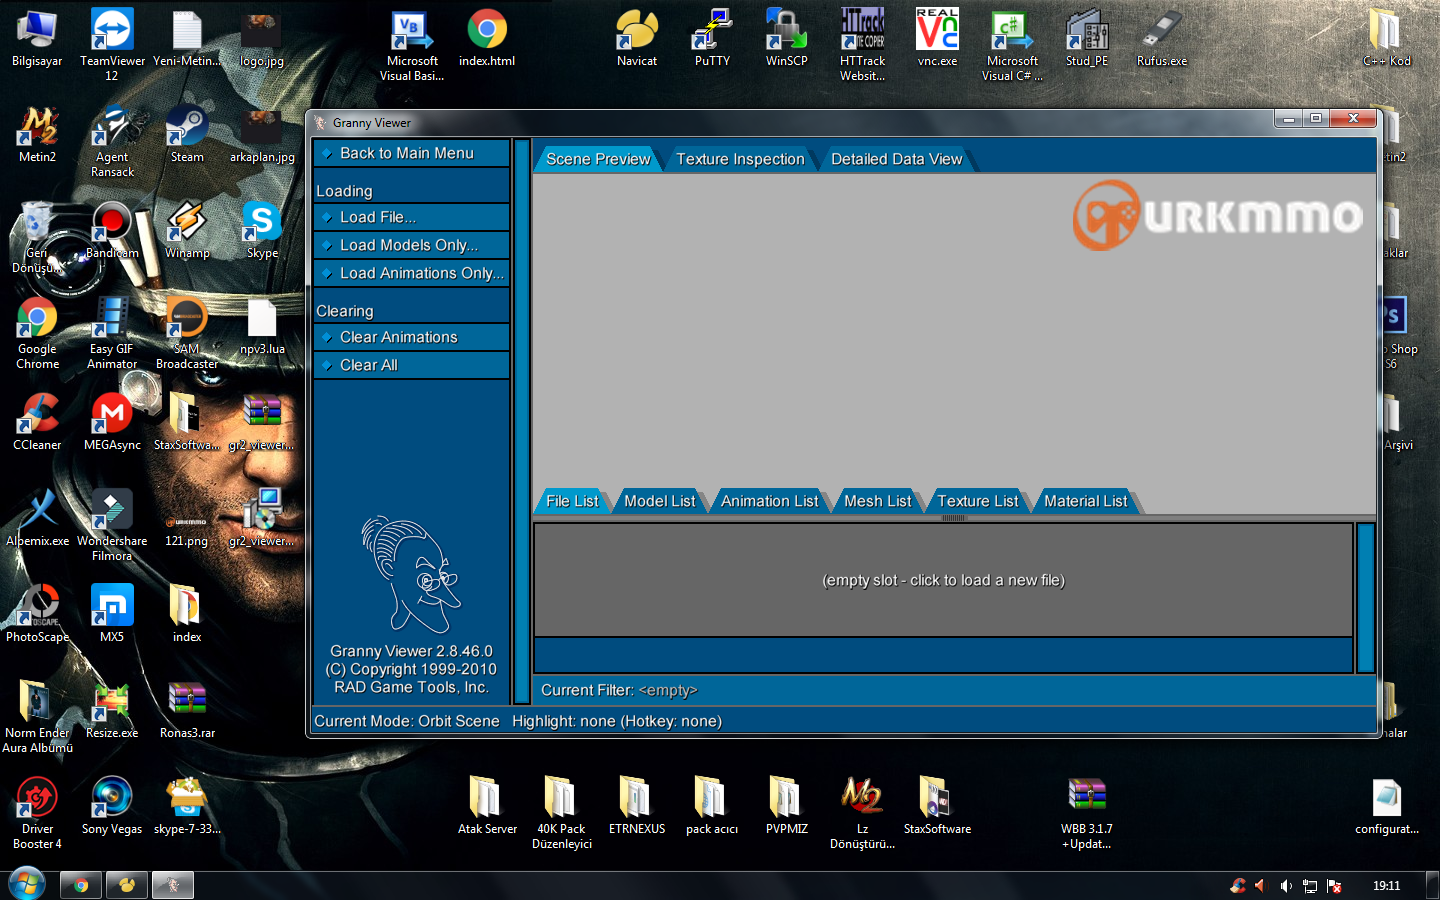
Task: Open the Windows Start menu
Action: tap(27, 885)
